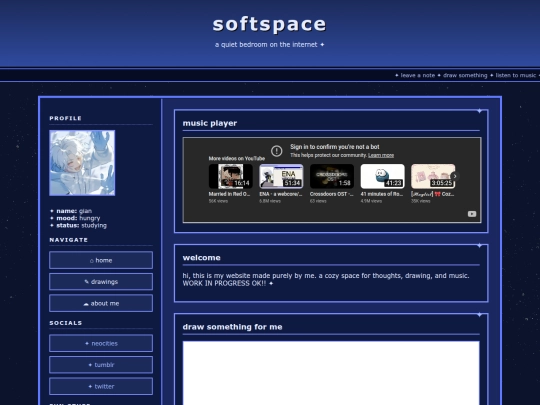Click 'leave a note' in the marquee

pos(418,75)
